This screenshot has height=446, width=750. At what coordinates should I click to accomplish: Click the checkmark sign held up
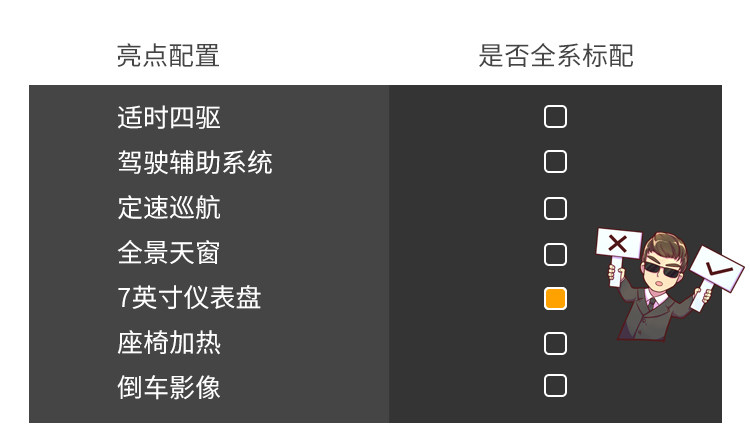pos(717,268)
